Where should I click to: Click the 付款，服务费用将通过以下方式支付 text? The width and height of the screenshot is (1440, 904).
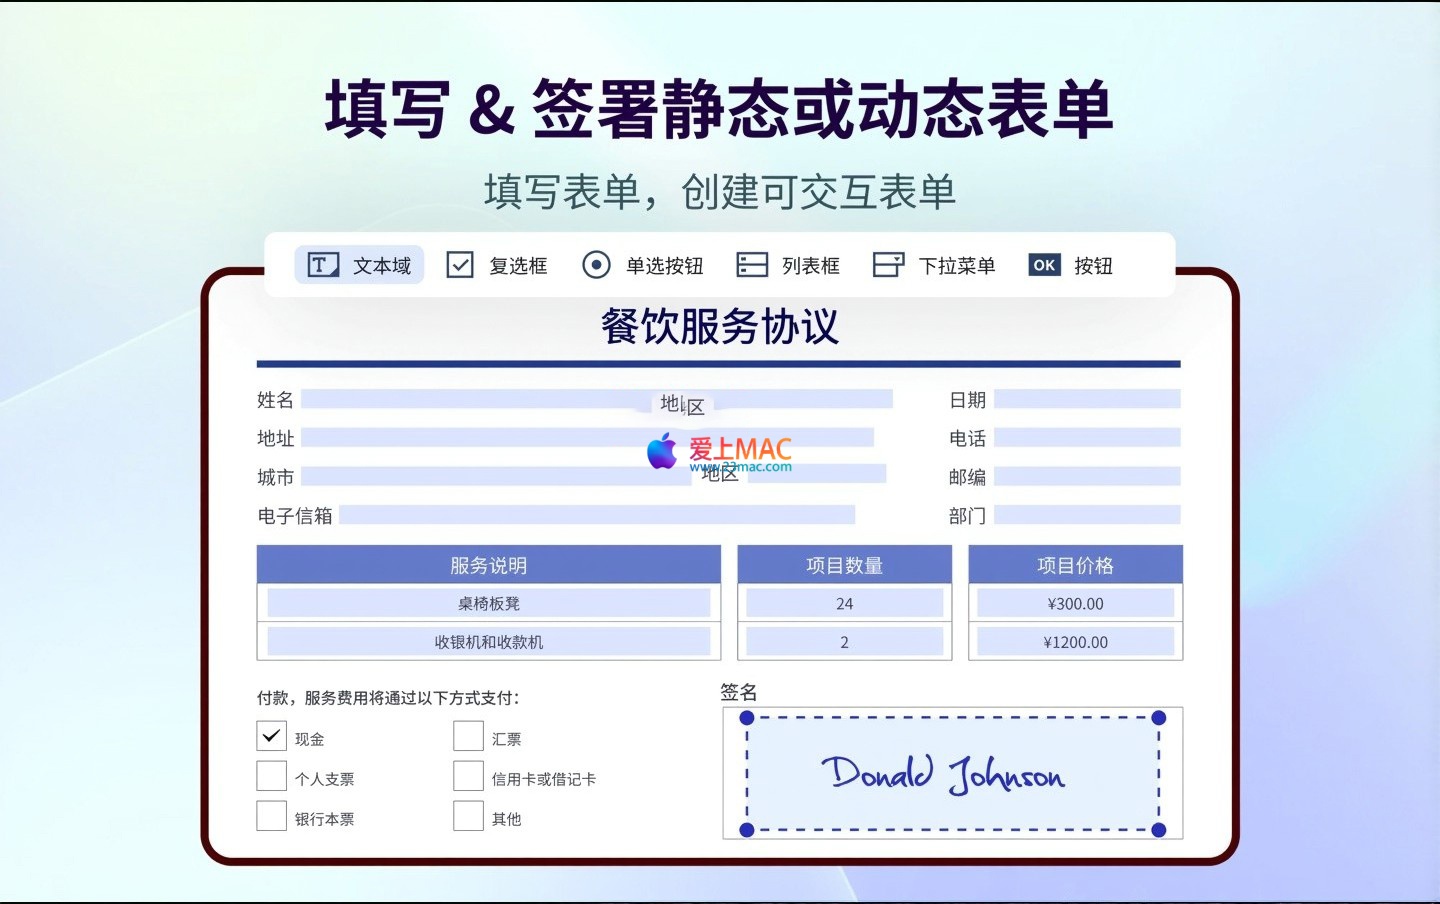coord(388,698)
